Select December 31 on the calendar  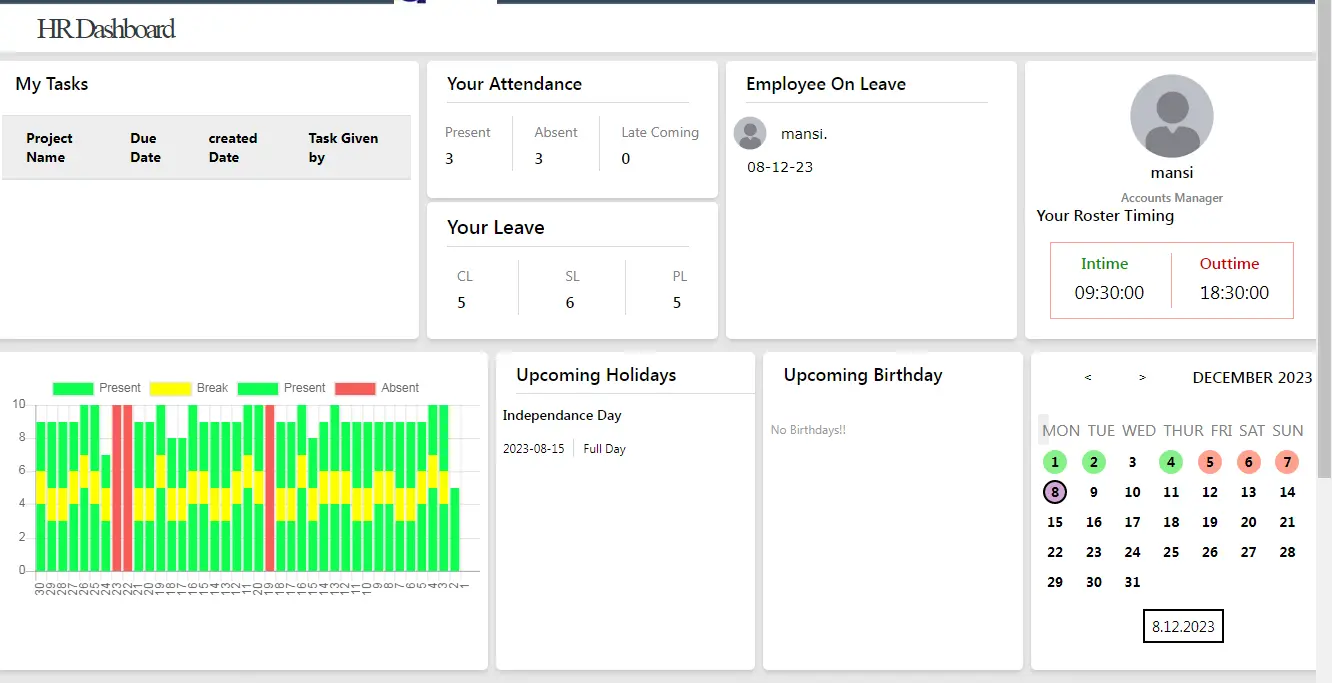tap(1132, 582)
